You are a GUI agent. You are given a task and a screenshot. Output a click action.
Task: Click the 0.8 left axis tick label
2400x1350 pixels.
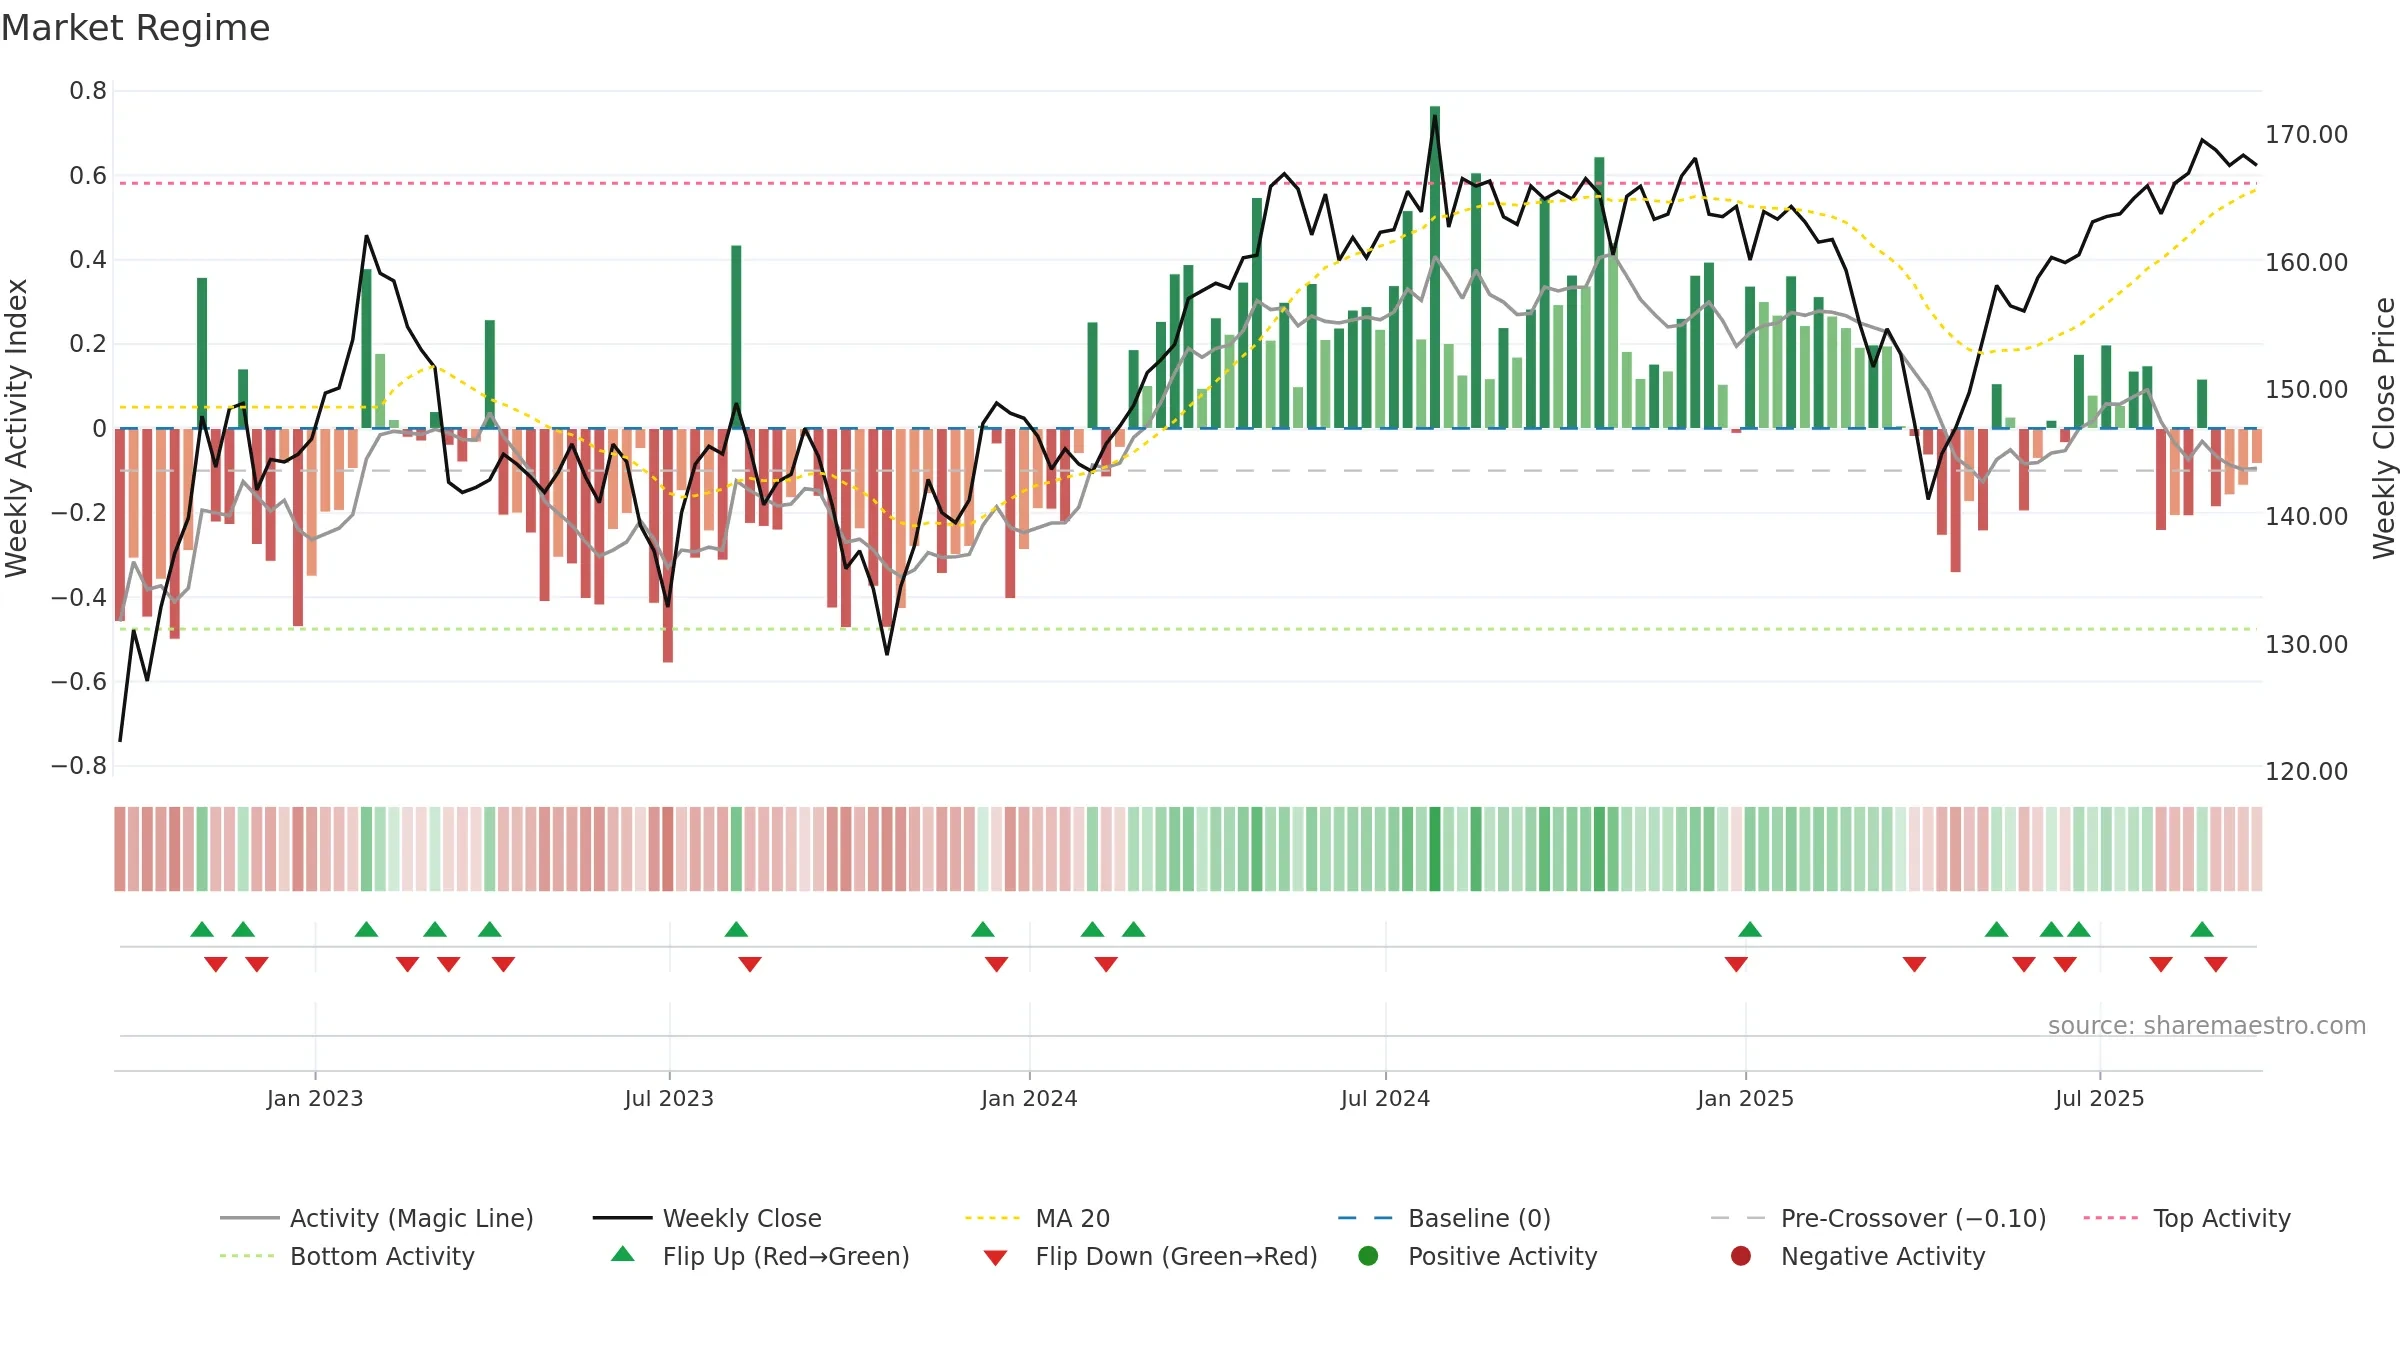[x=88, y=91]
